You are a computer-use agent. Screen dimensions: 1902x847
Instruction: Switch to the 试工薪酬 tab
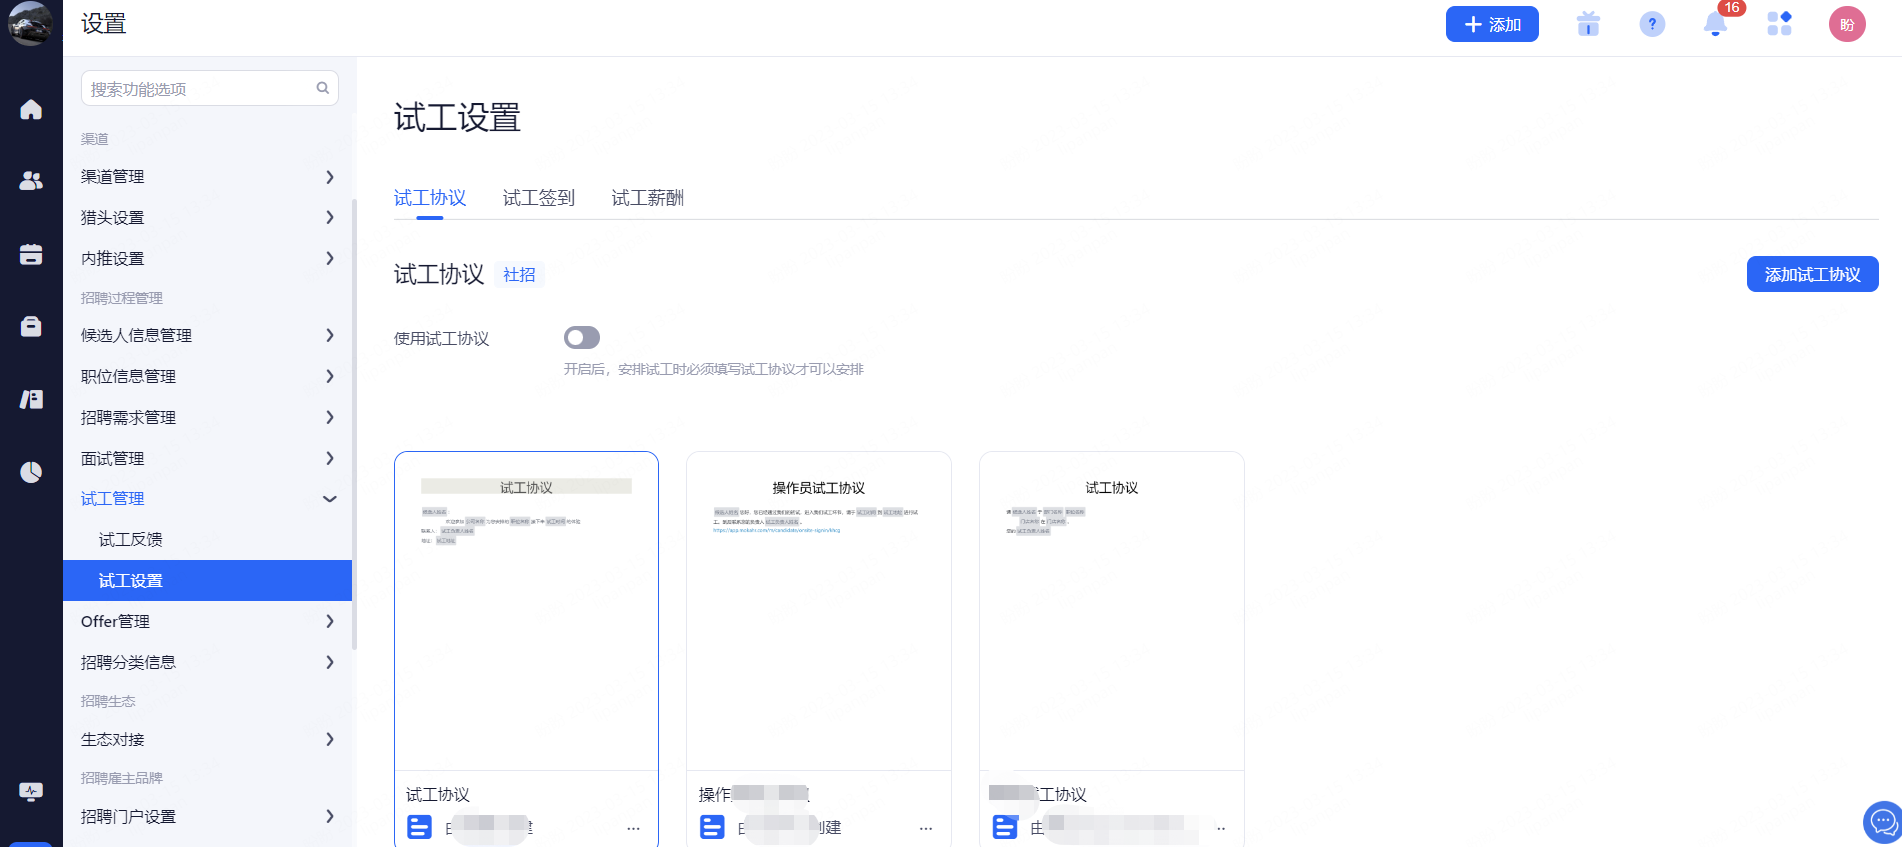tap(647, 198)
